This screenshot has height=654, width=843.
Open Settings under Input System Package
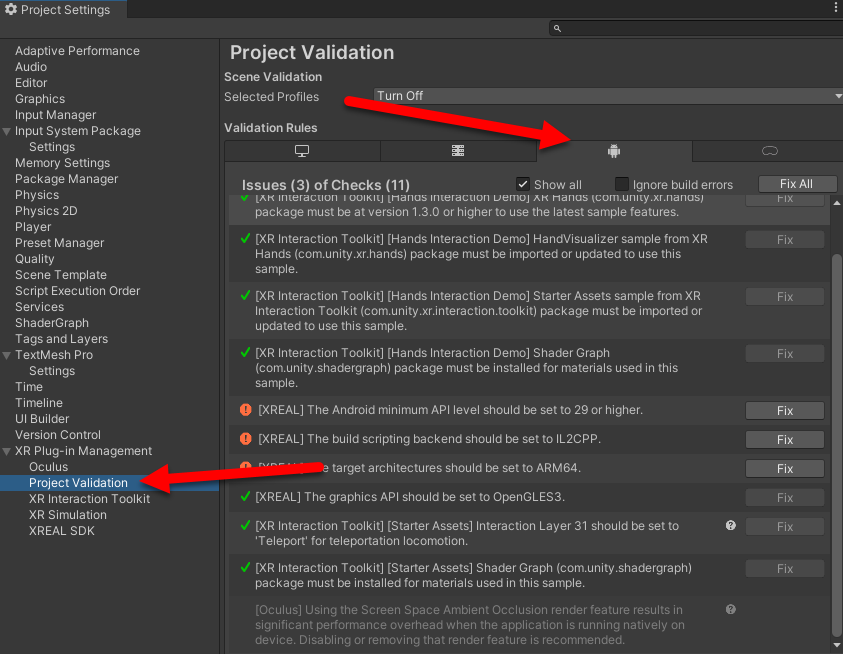(52, 147)
